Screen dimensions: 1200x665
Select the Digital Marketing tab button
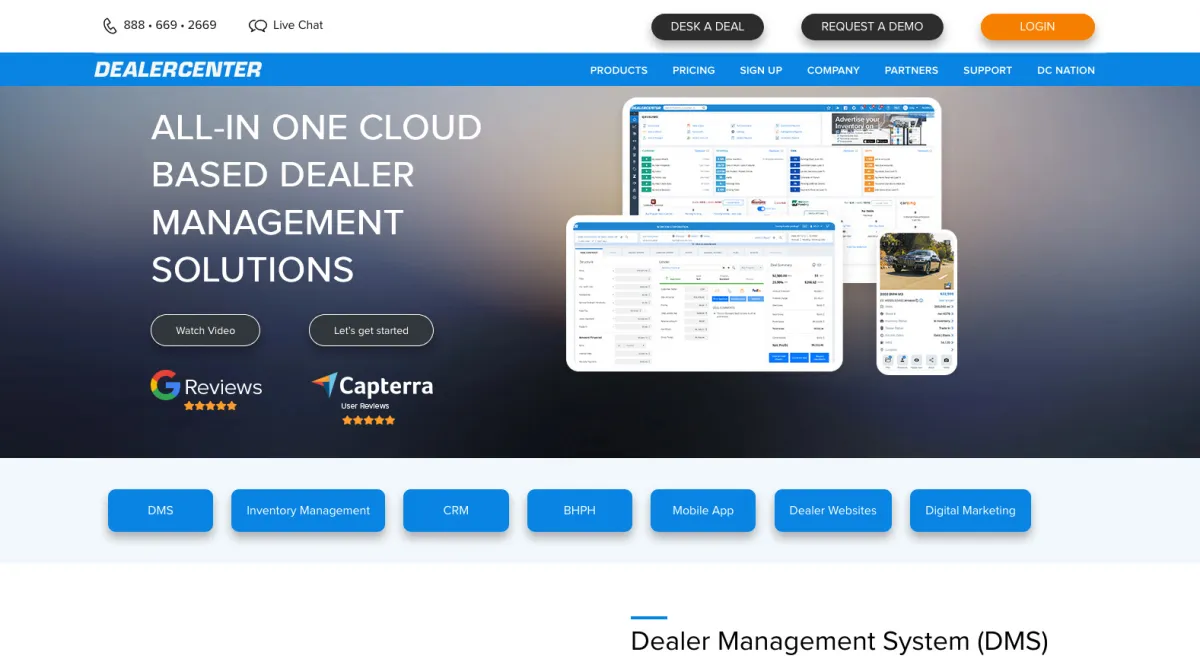(970, 510)
